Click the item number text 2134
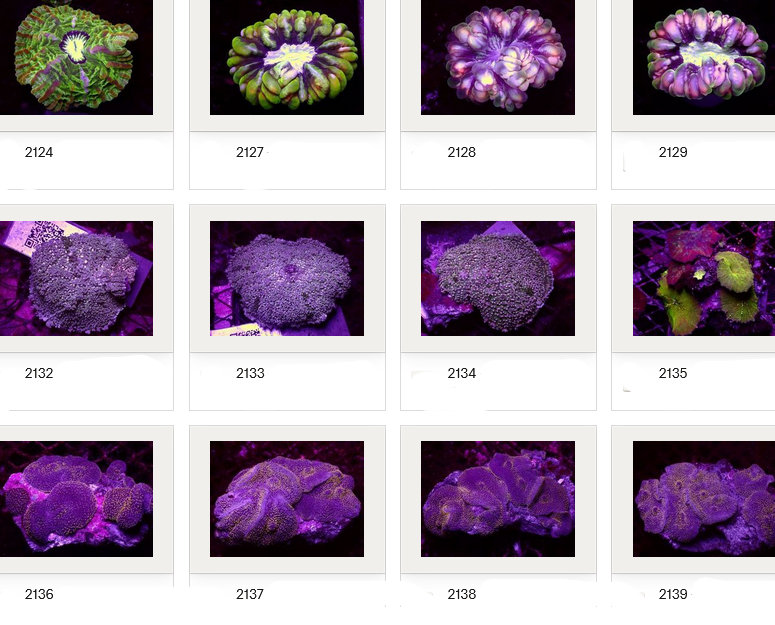 pos(462,373)
